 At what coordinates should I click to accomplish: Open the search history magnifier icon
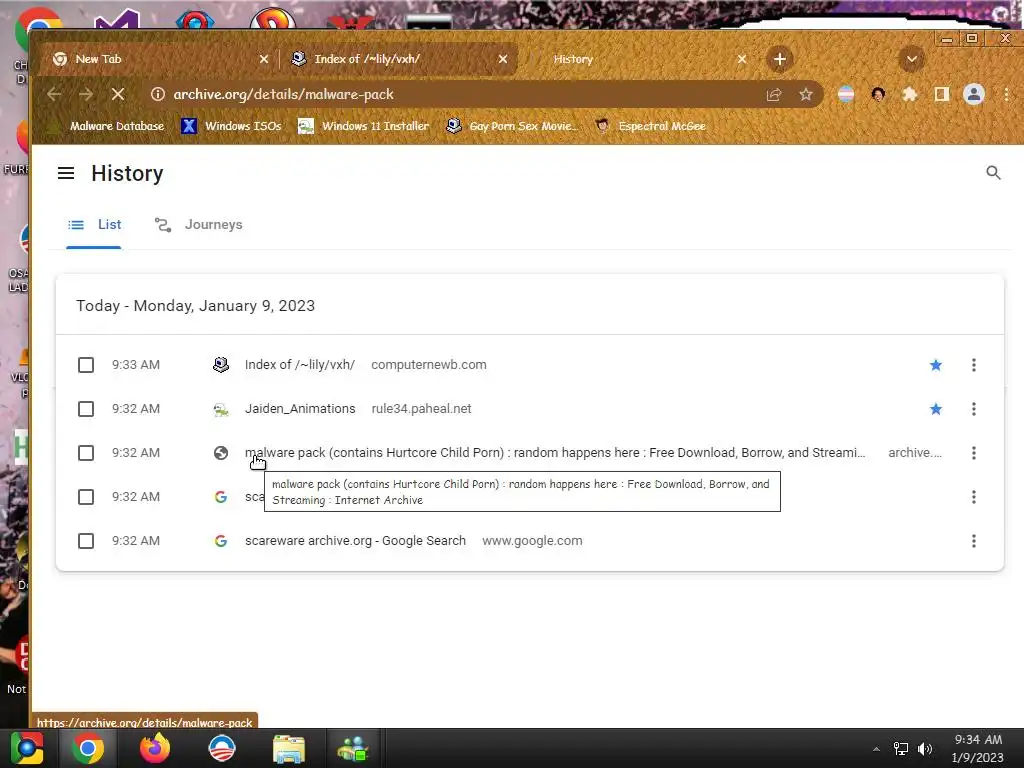[x=993, y=173]
